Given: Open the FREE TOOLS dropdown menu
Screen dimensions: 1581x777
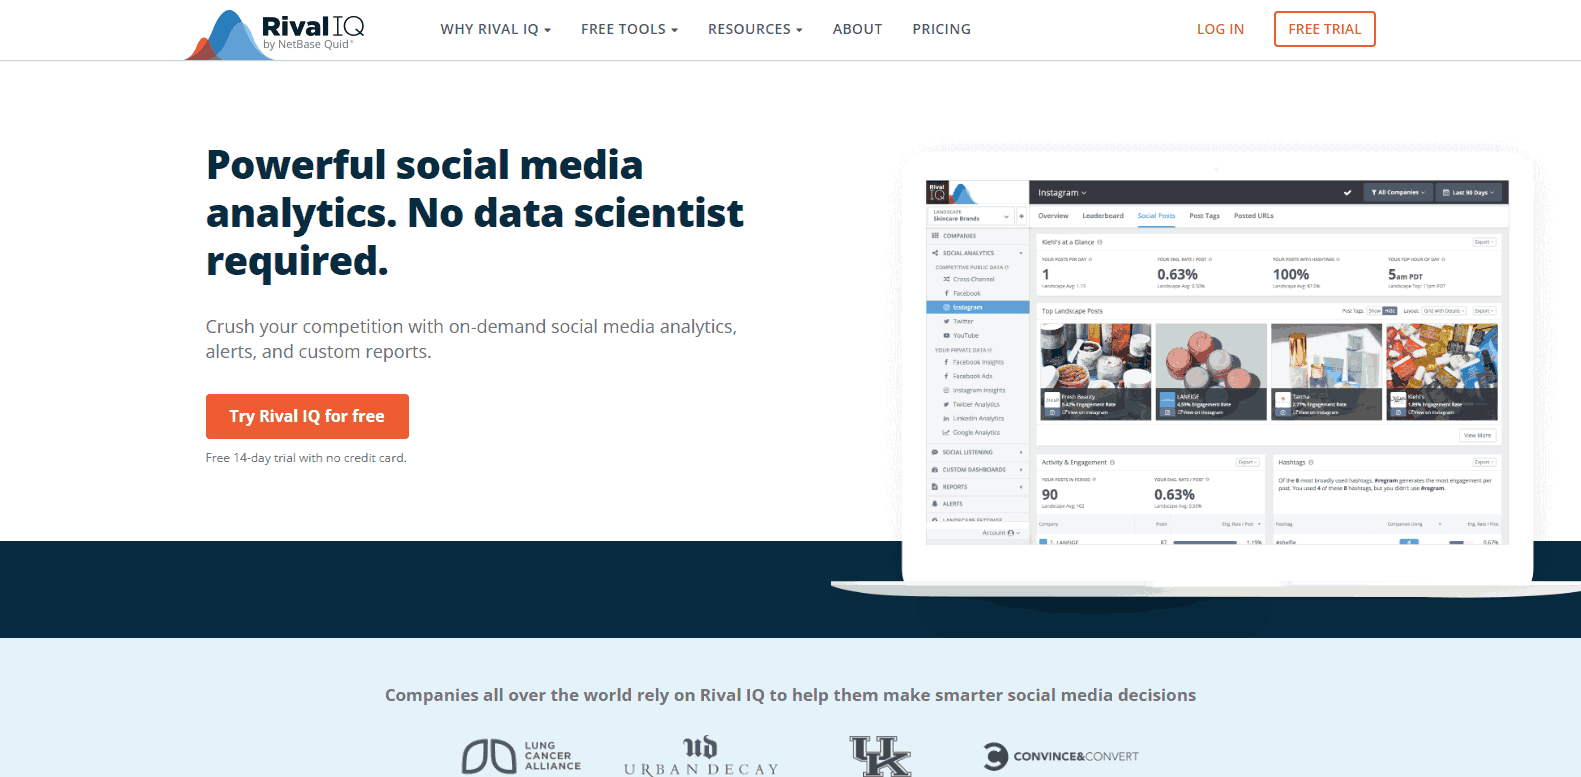Looking at the screenshot, I should (629, 29).
